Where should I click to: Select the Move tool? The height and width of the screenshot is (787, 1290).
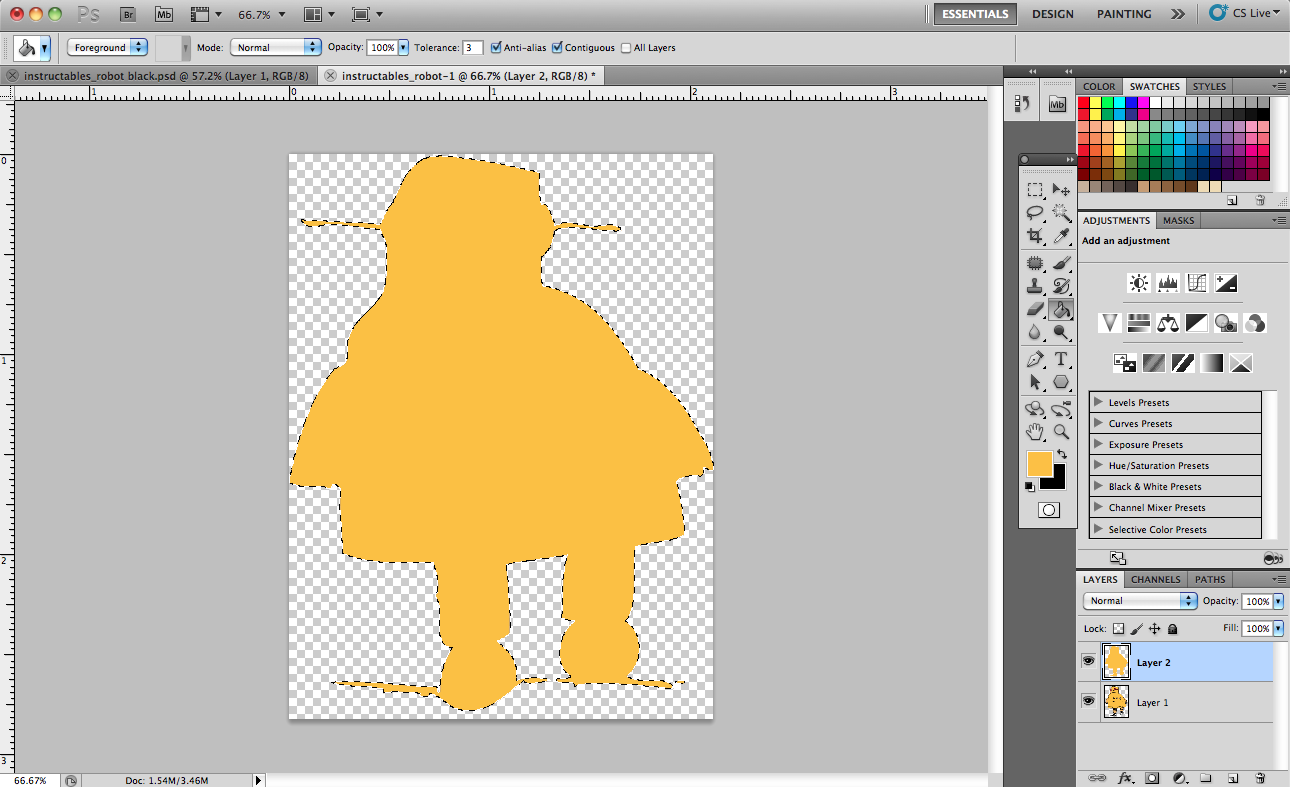(1061, 189)
